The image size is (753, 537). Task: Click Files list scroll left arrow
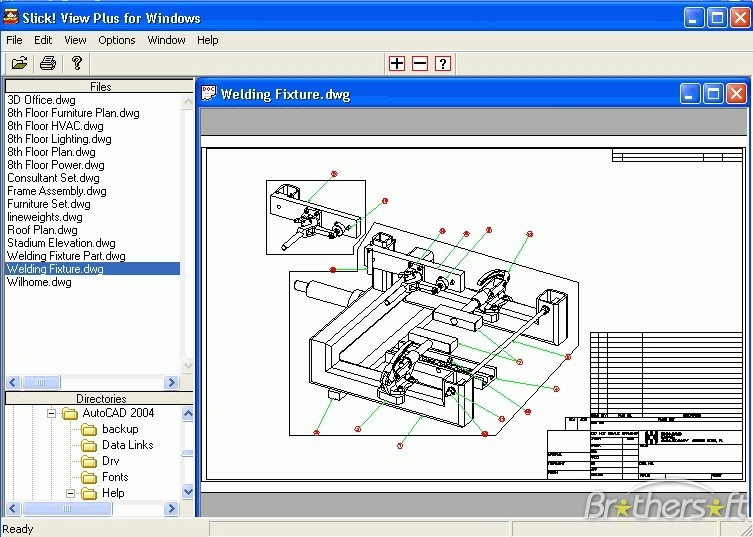13,383
